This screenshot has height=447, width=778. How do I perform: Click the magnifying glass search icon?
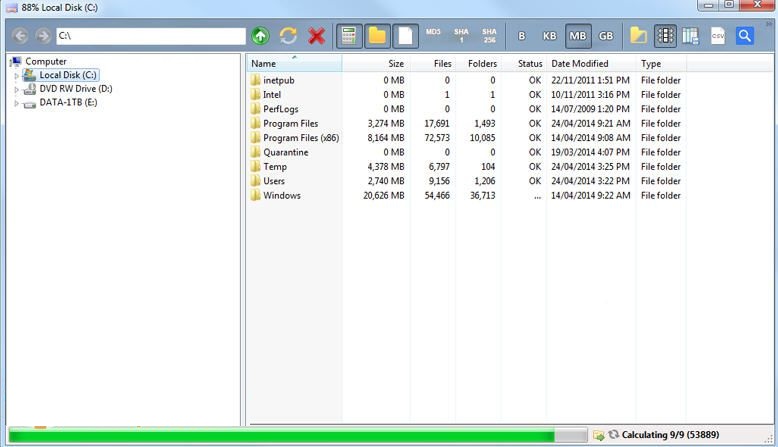pos(745,36)
